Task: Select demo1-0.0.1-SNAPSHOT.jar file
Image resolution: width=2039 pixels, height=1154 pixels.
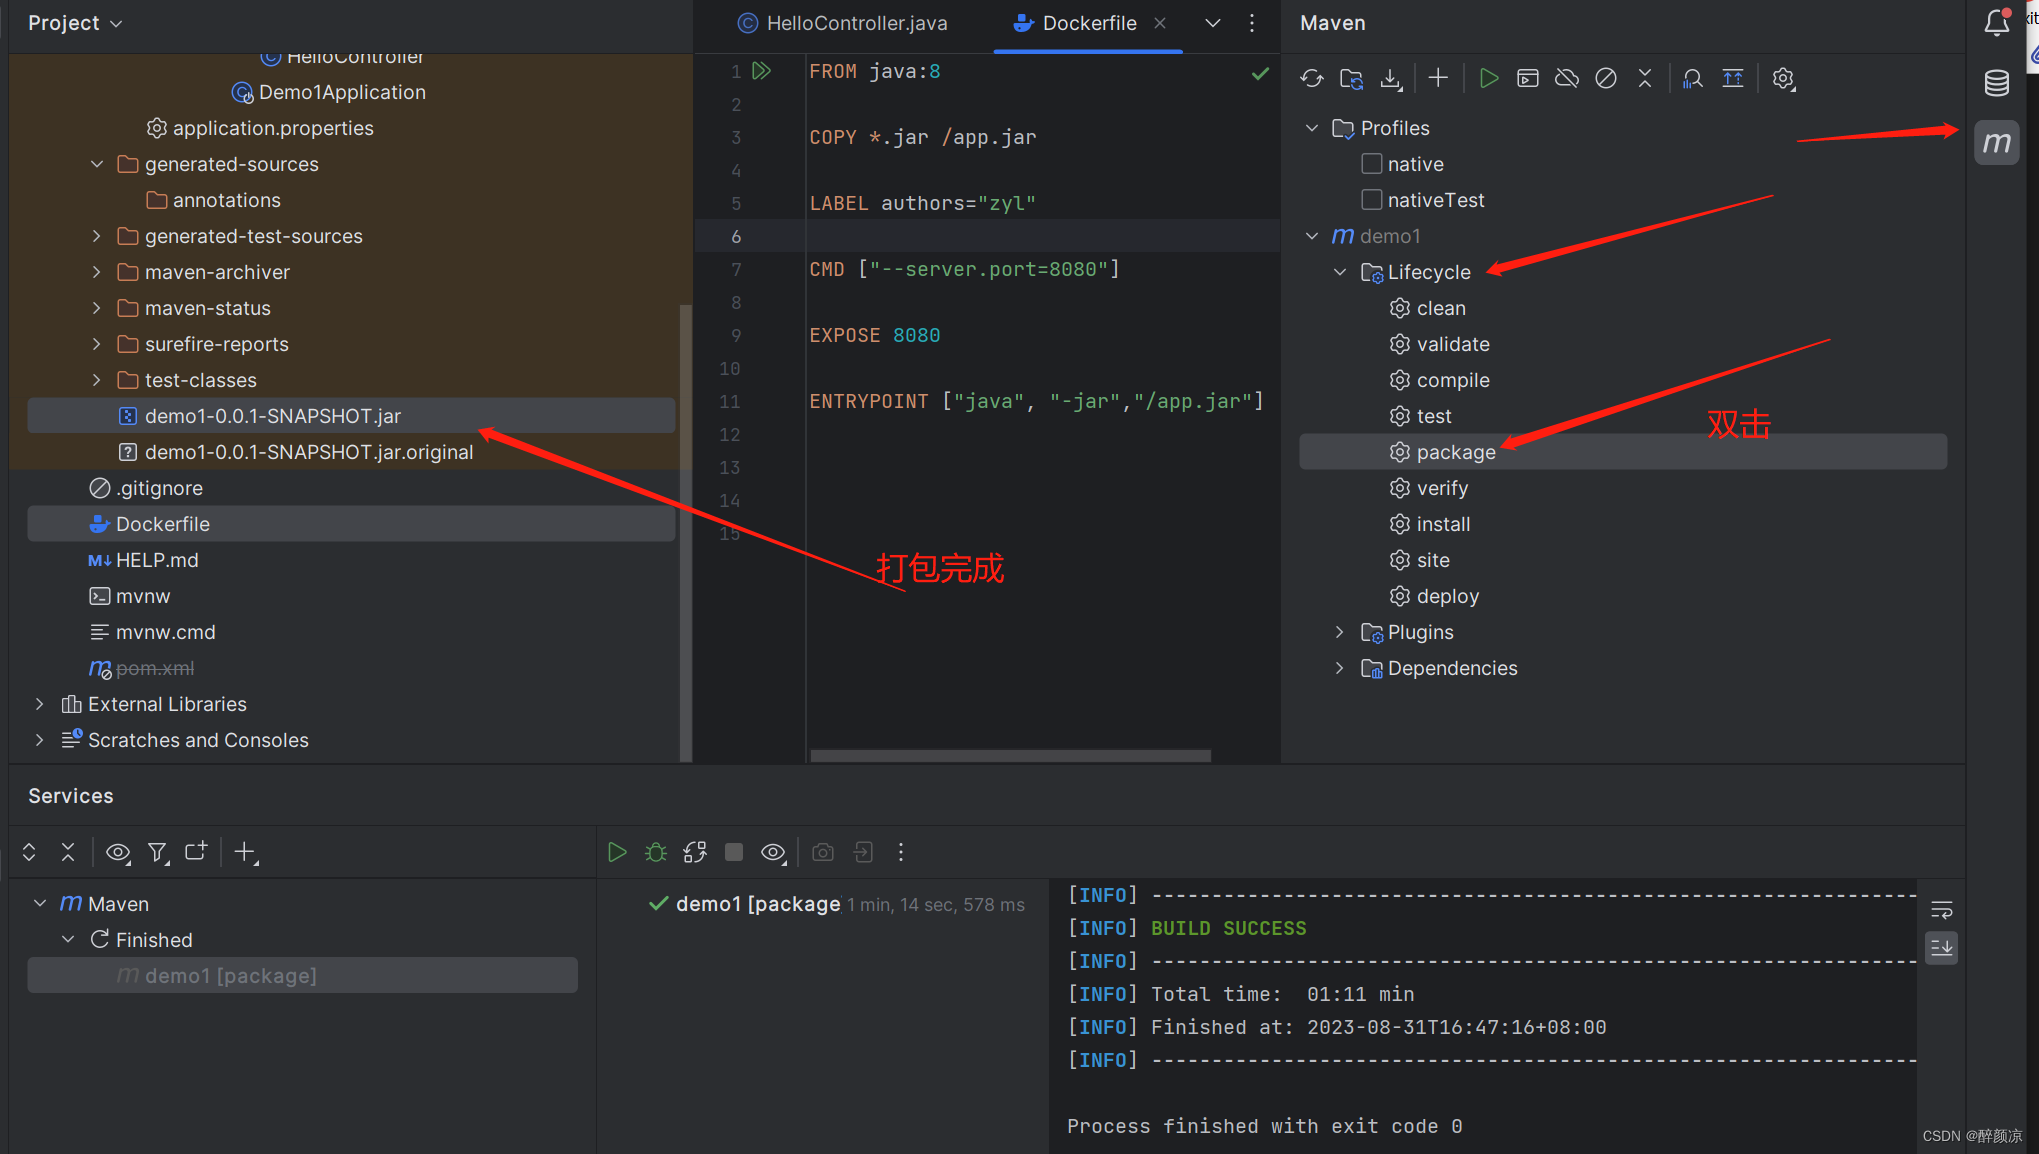Action: [x=351, y=416]
